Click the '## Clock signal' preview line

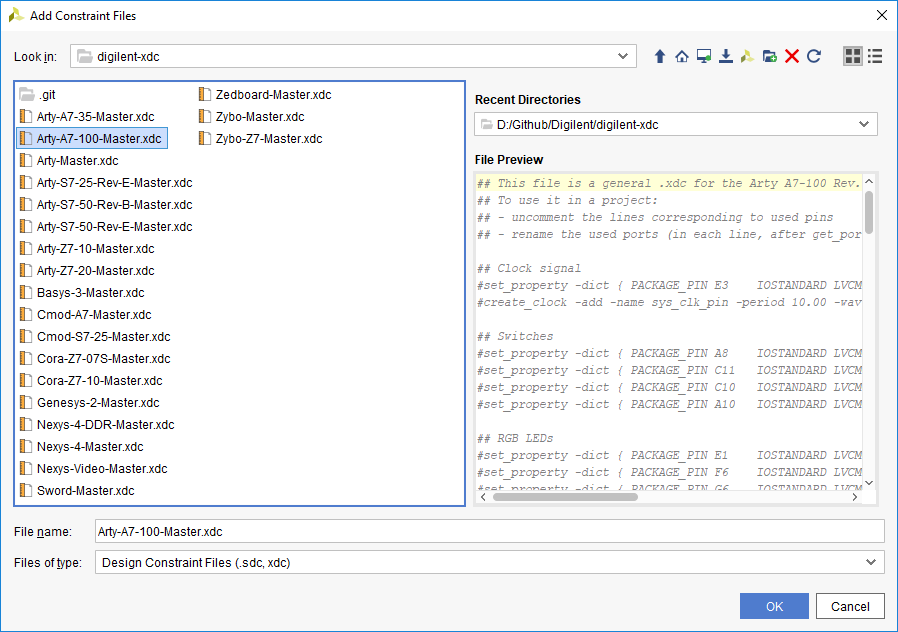(529, 268)
